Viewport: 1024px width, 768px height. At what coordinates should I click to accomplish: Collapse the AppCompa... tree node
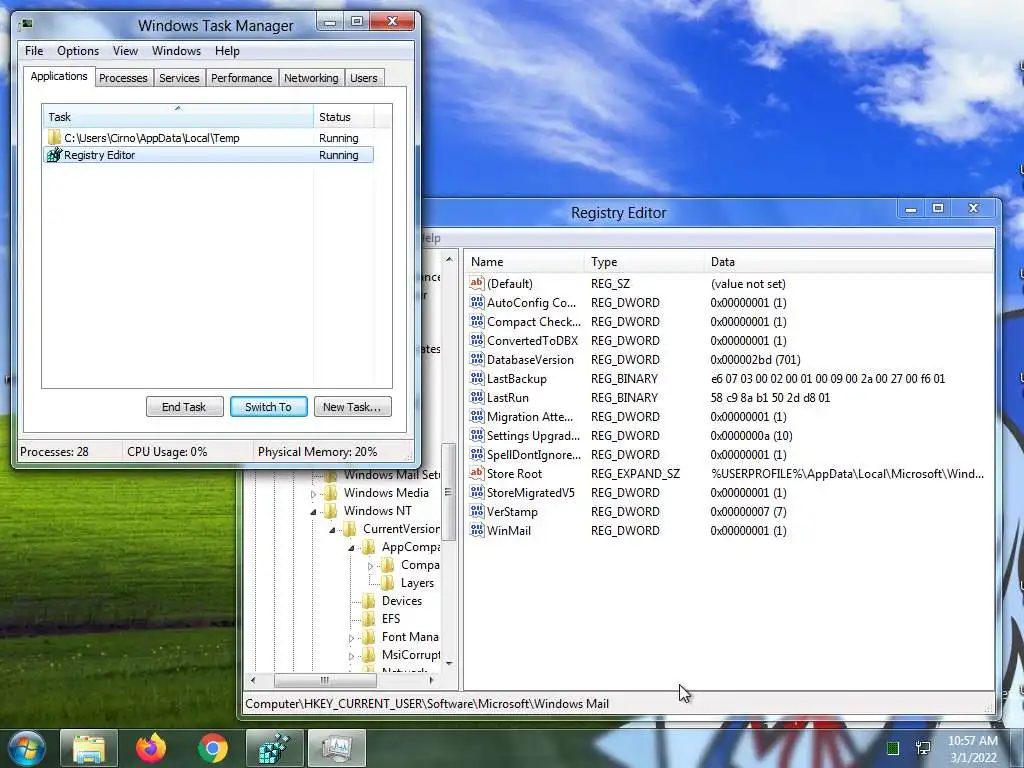point(351,547)
